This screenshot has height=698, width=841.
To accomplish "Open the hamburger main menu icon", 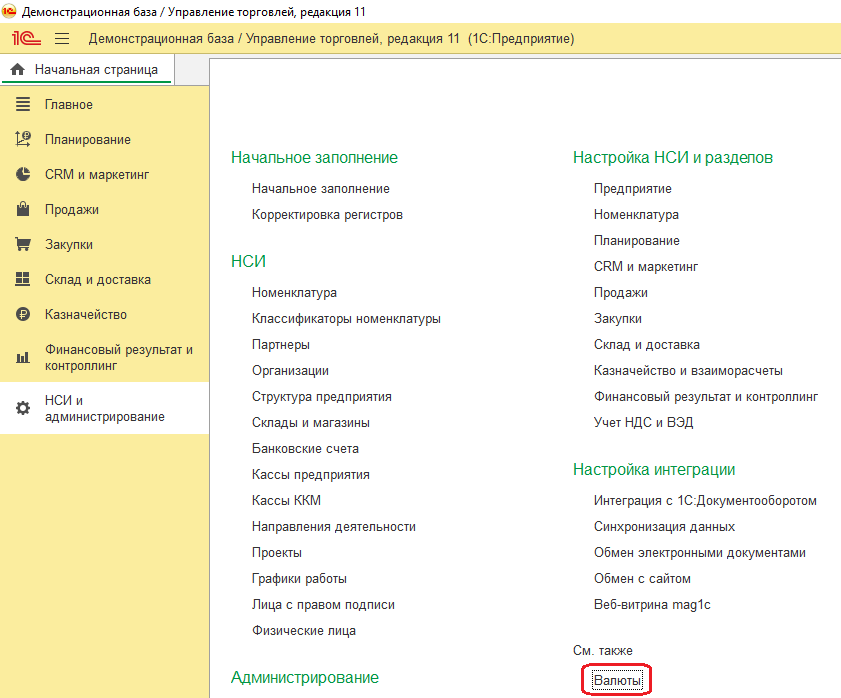I will click(x=62, y=38).
